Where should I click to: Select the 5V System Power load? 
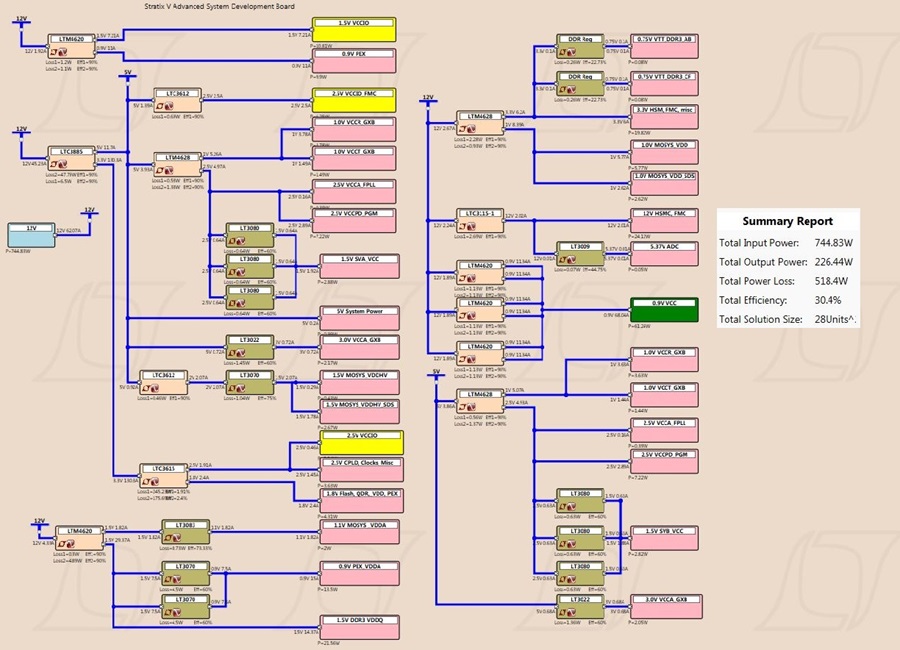click(x=360, y=319)
